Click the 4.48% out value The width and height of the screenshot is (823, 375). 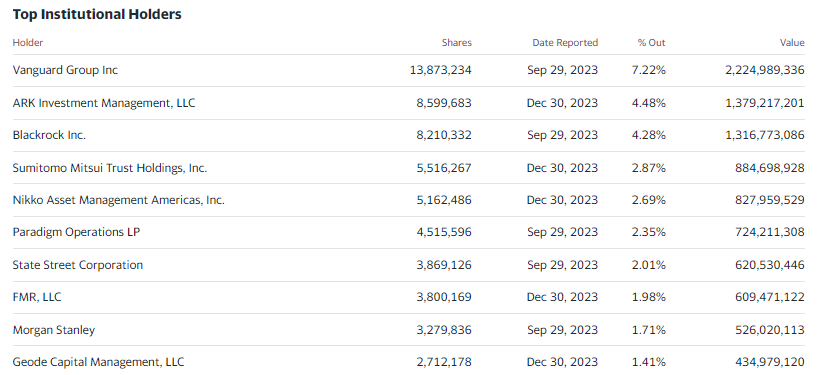coord(649,103)
